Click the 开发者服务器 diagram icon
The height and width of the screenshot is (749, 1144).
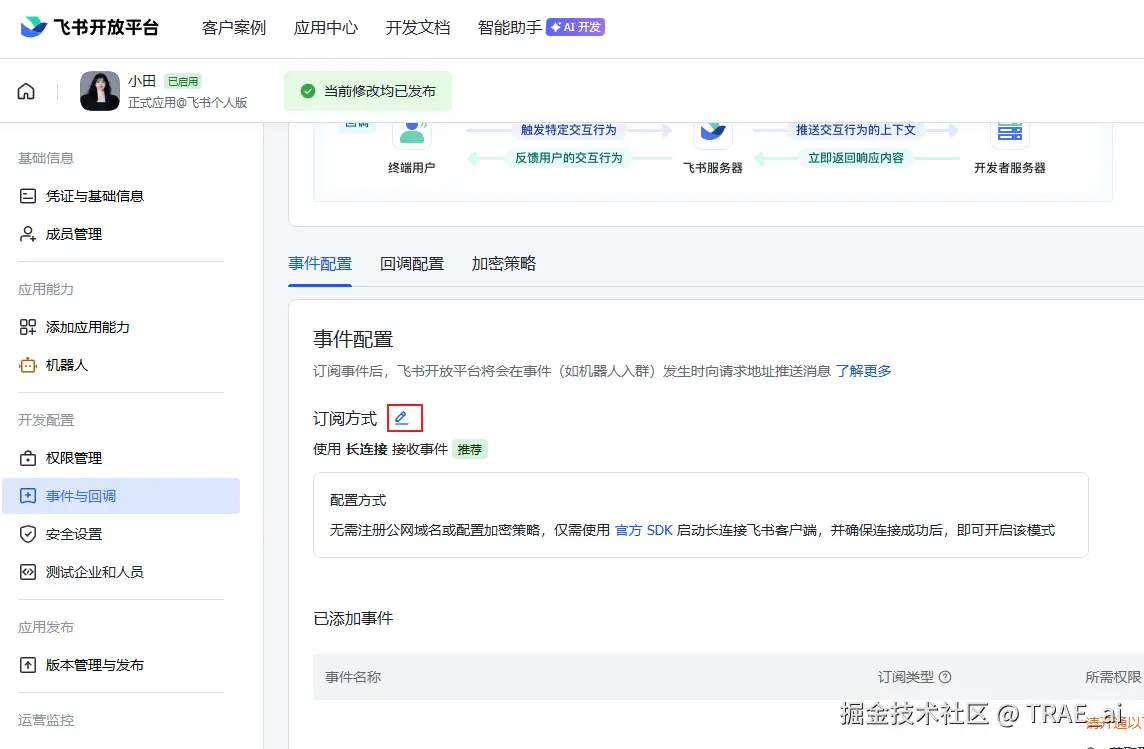[1010, 133]
